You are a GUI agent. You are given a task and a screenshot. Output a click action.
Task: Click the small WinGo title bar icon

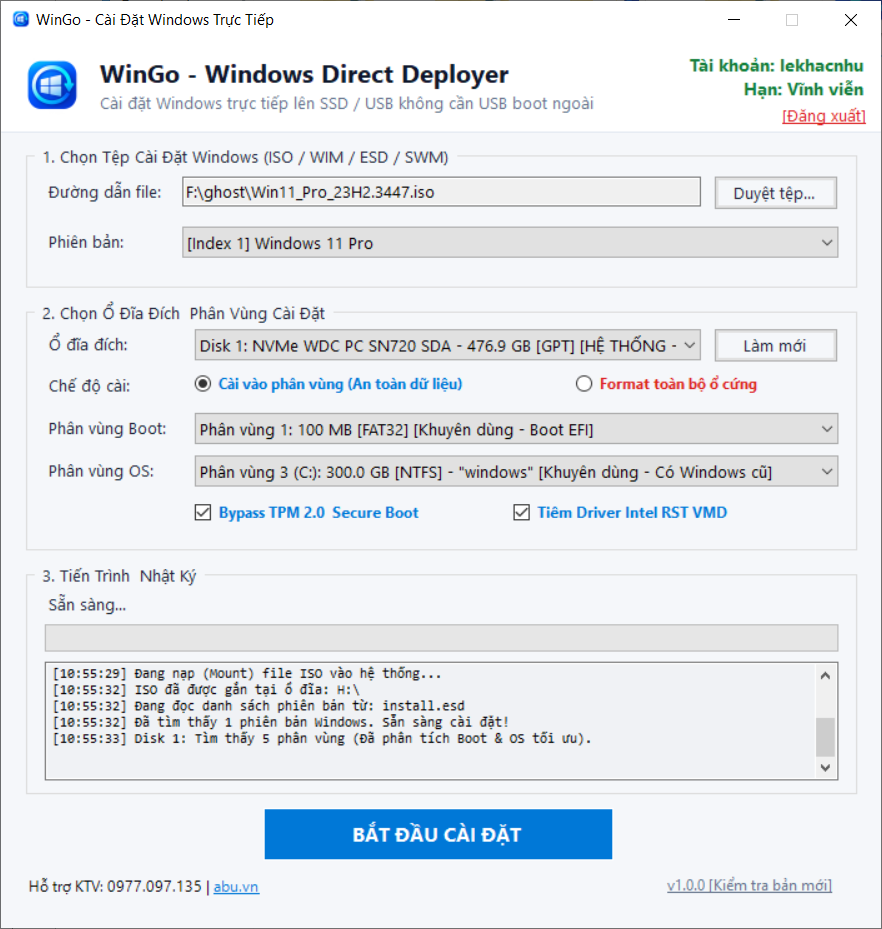21,20
